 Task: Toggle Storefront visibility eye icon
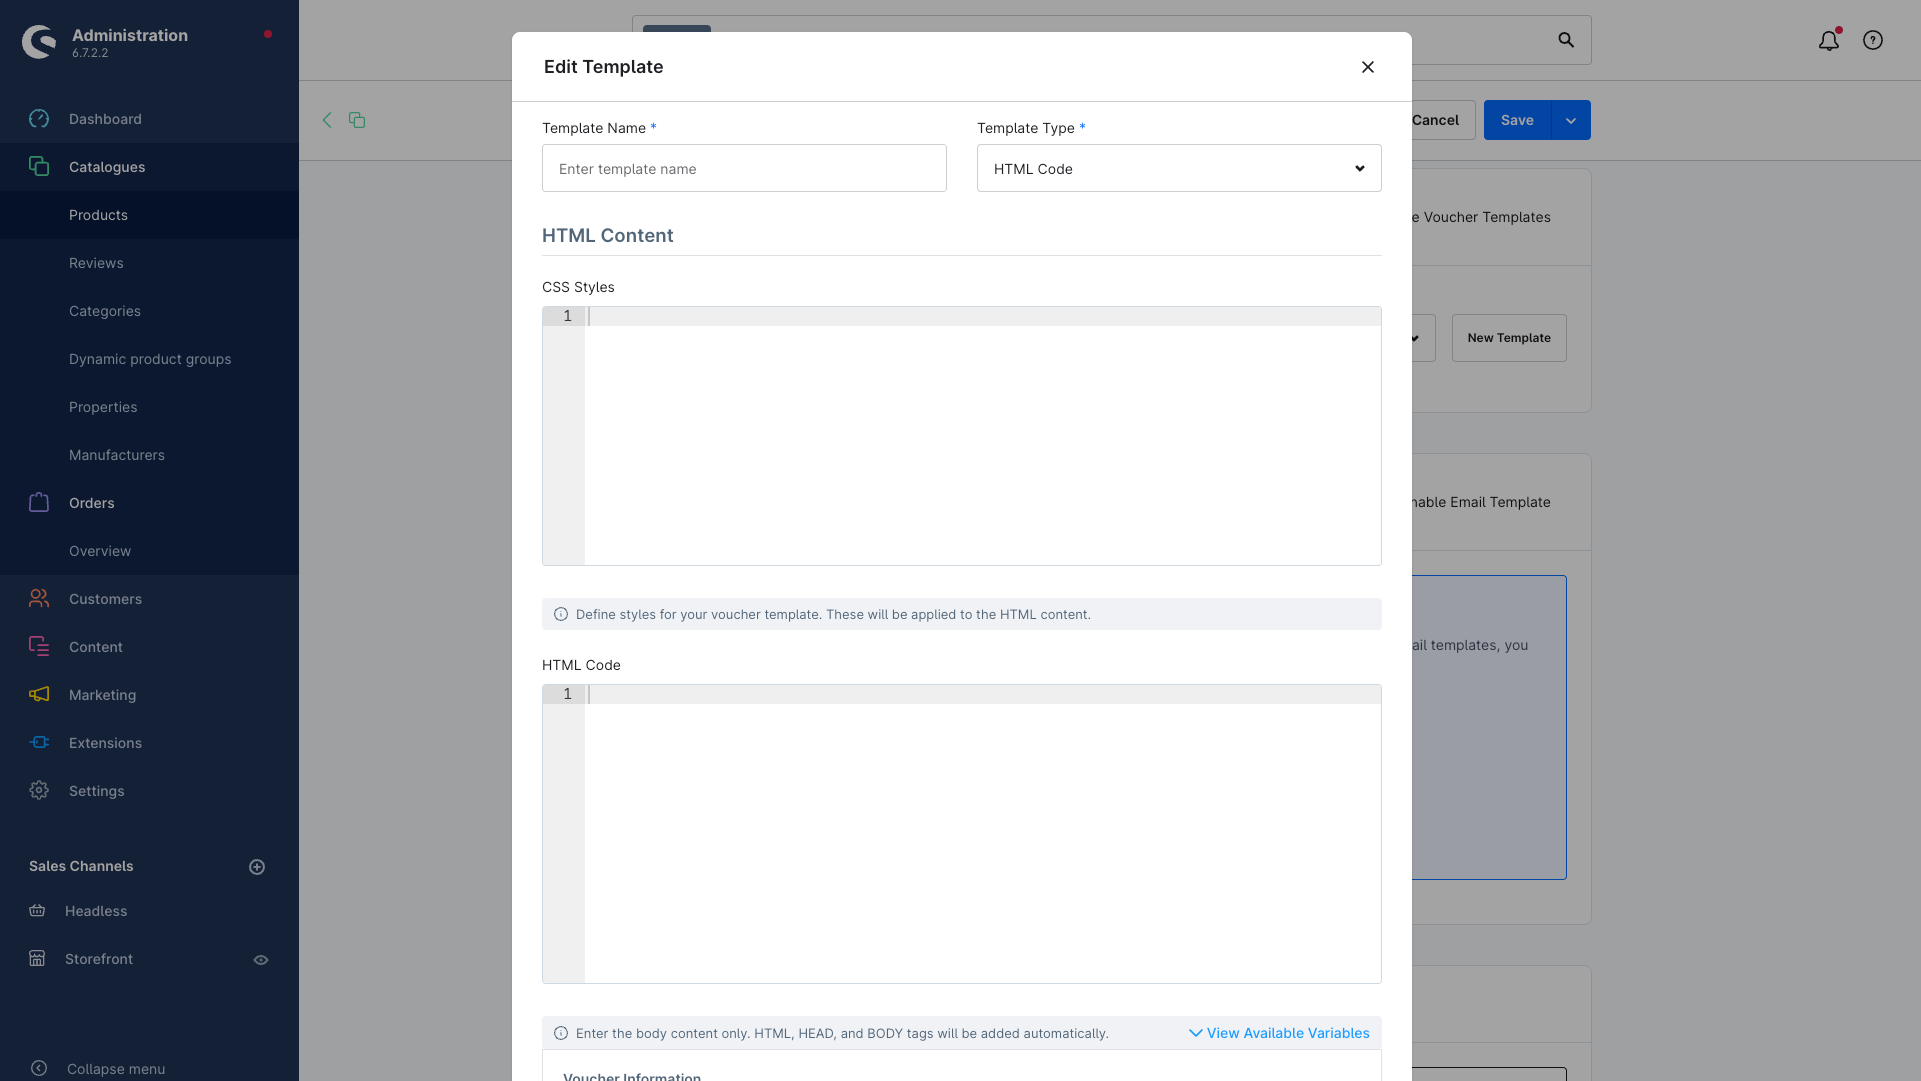[261, 960]
